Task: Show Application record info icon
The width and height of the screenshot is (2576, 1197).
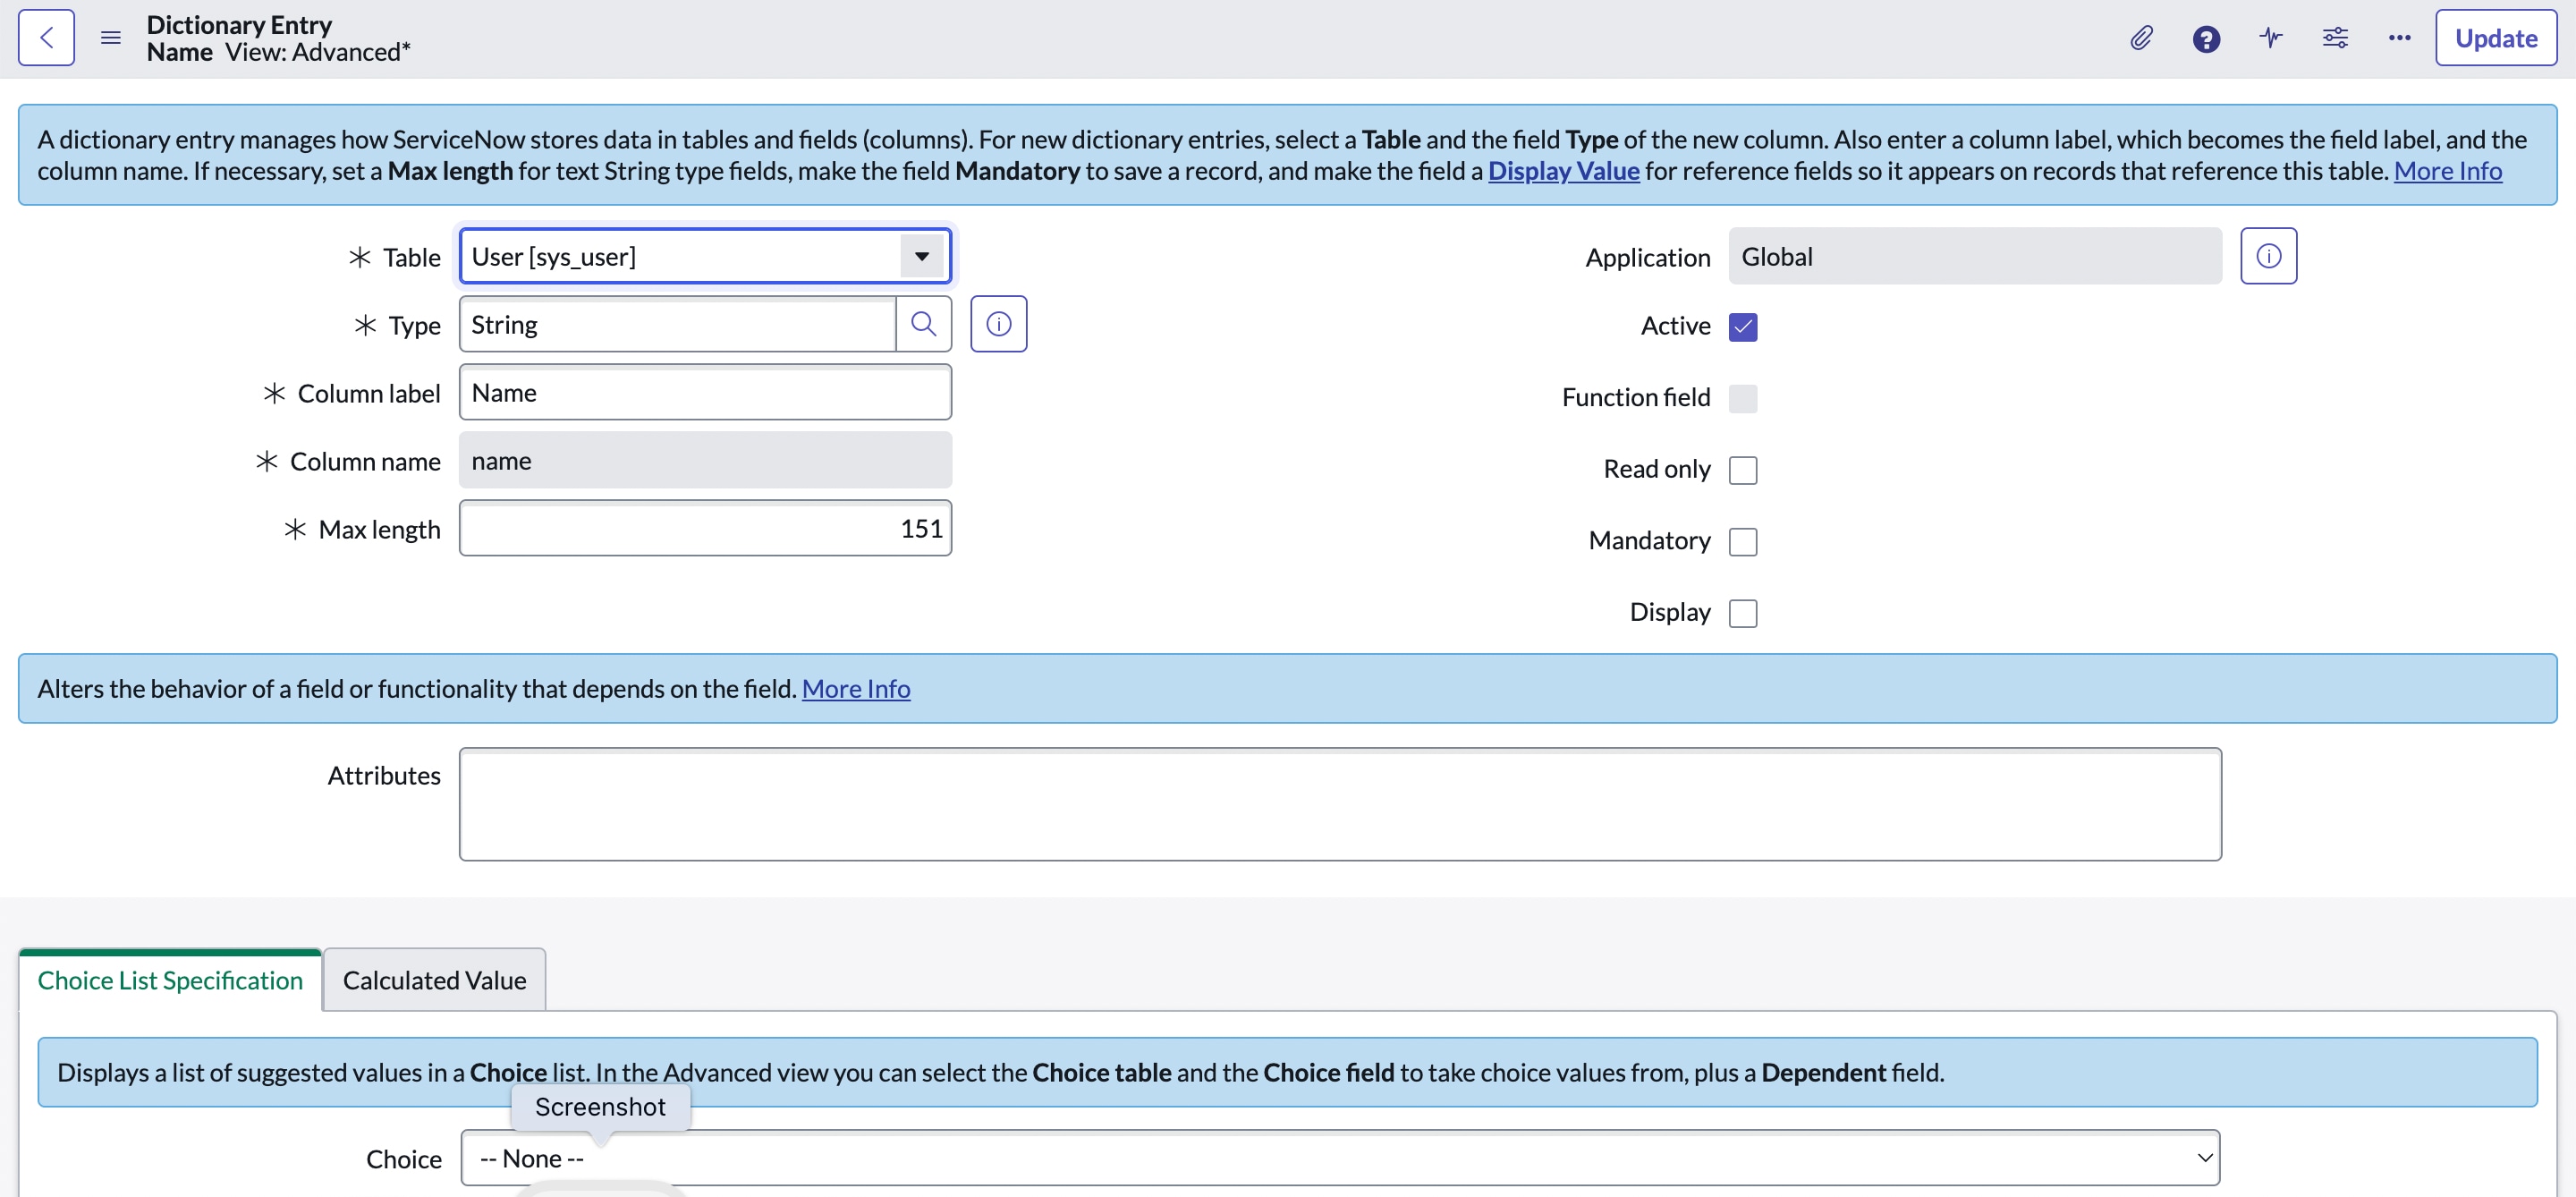Action: (x=2268, y=256)
